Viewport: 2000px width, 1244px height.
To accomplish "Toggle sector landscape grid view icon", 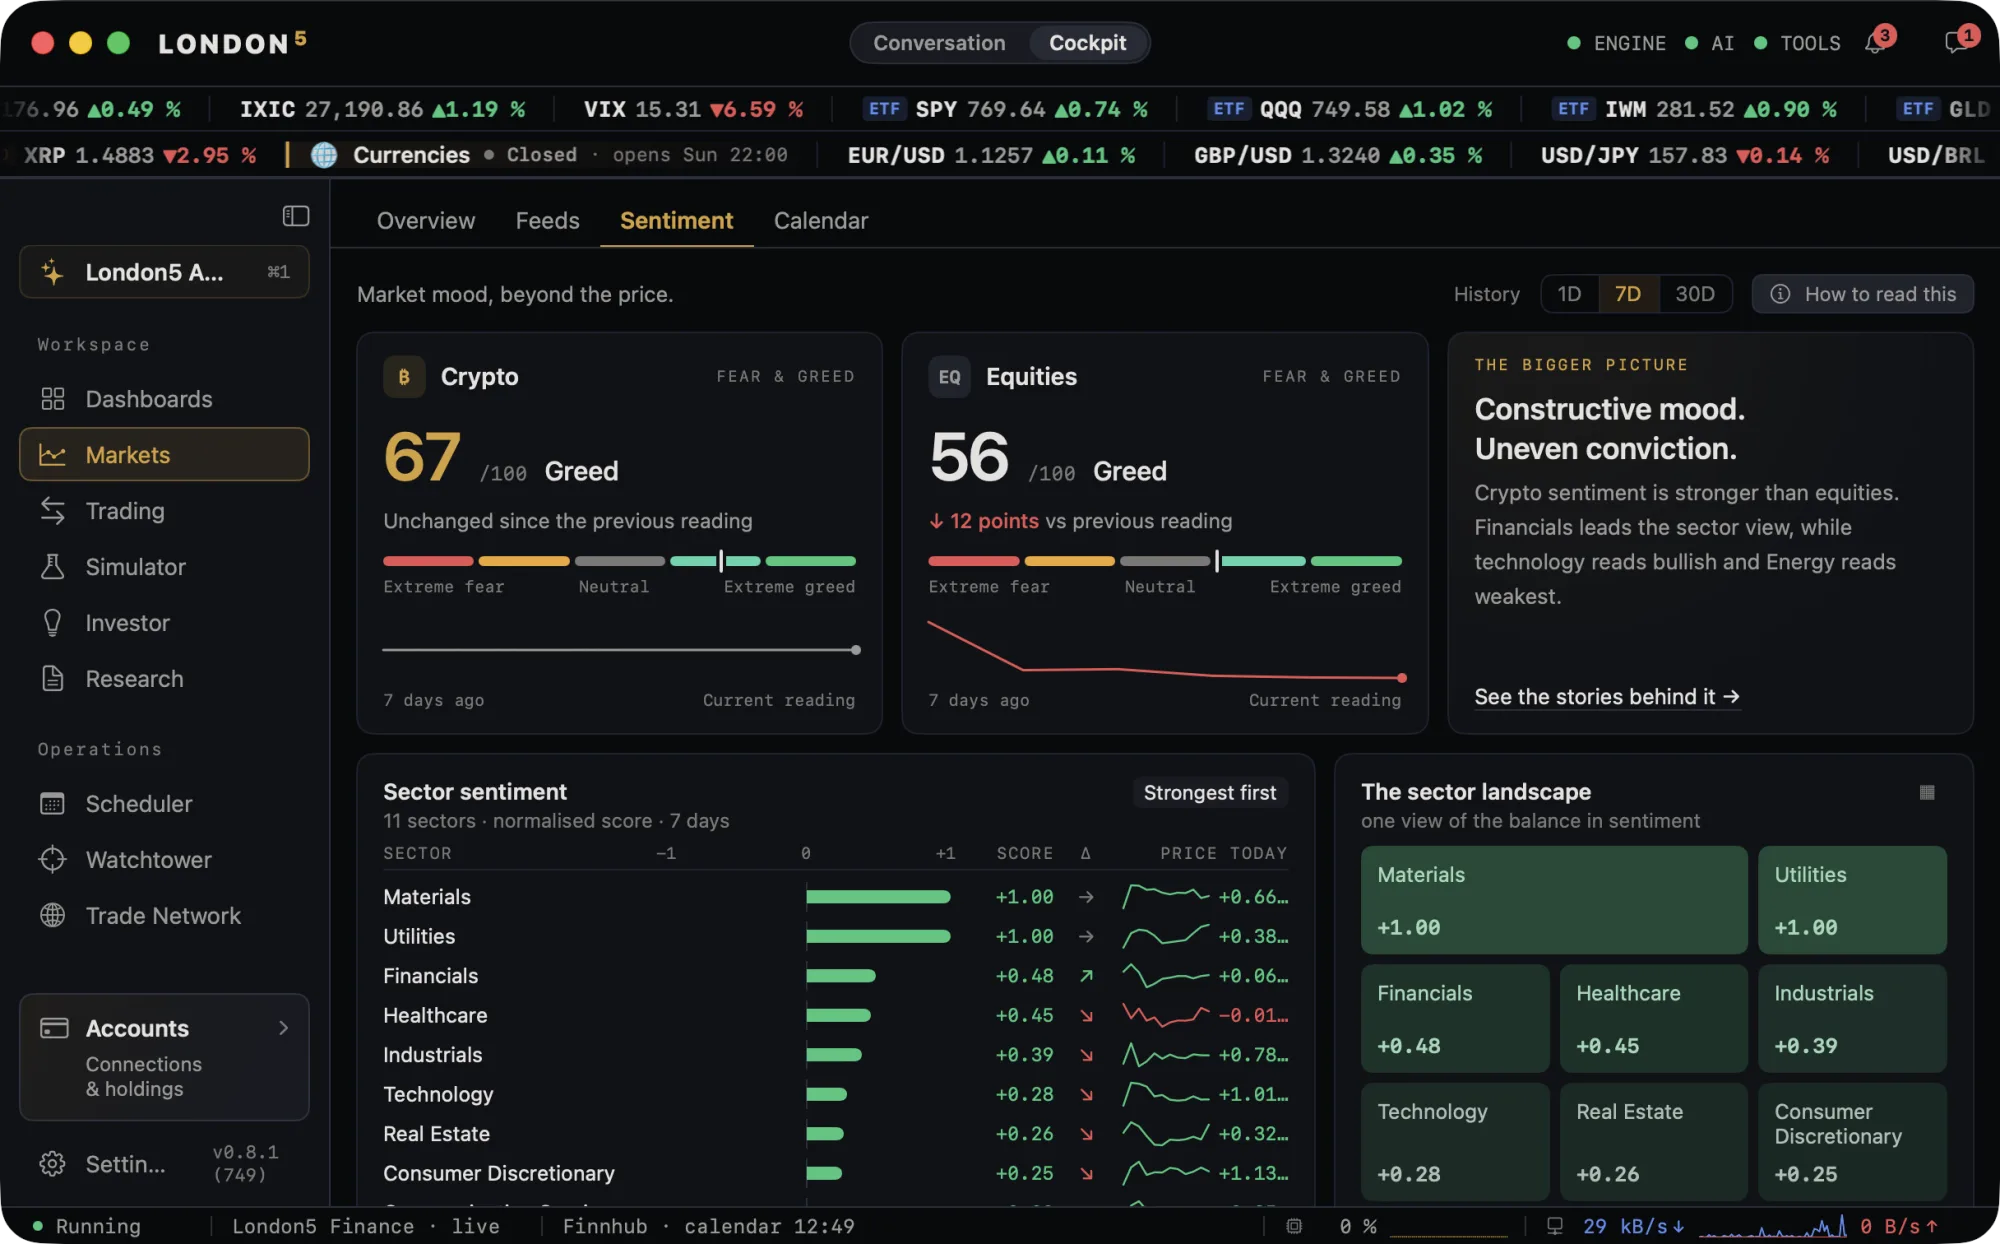I will coord(1927,792).
